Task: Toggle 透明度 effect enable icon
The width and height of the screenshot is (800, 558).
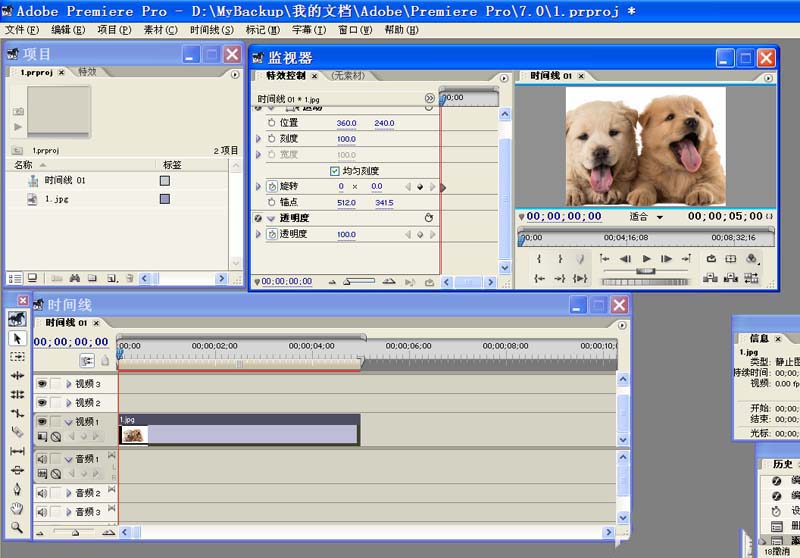Action: tap(258, 218)
